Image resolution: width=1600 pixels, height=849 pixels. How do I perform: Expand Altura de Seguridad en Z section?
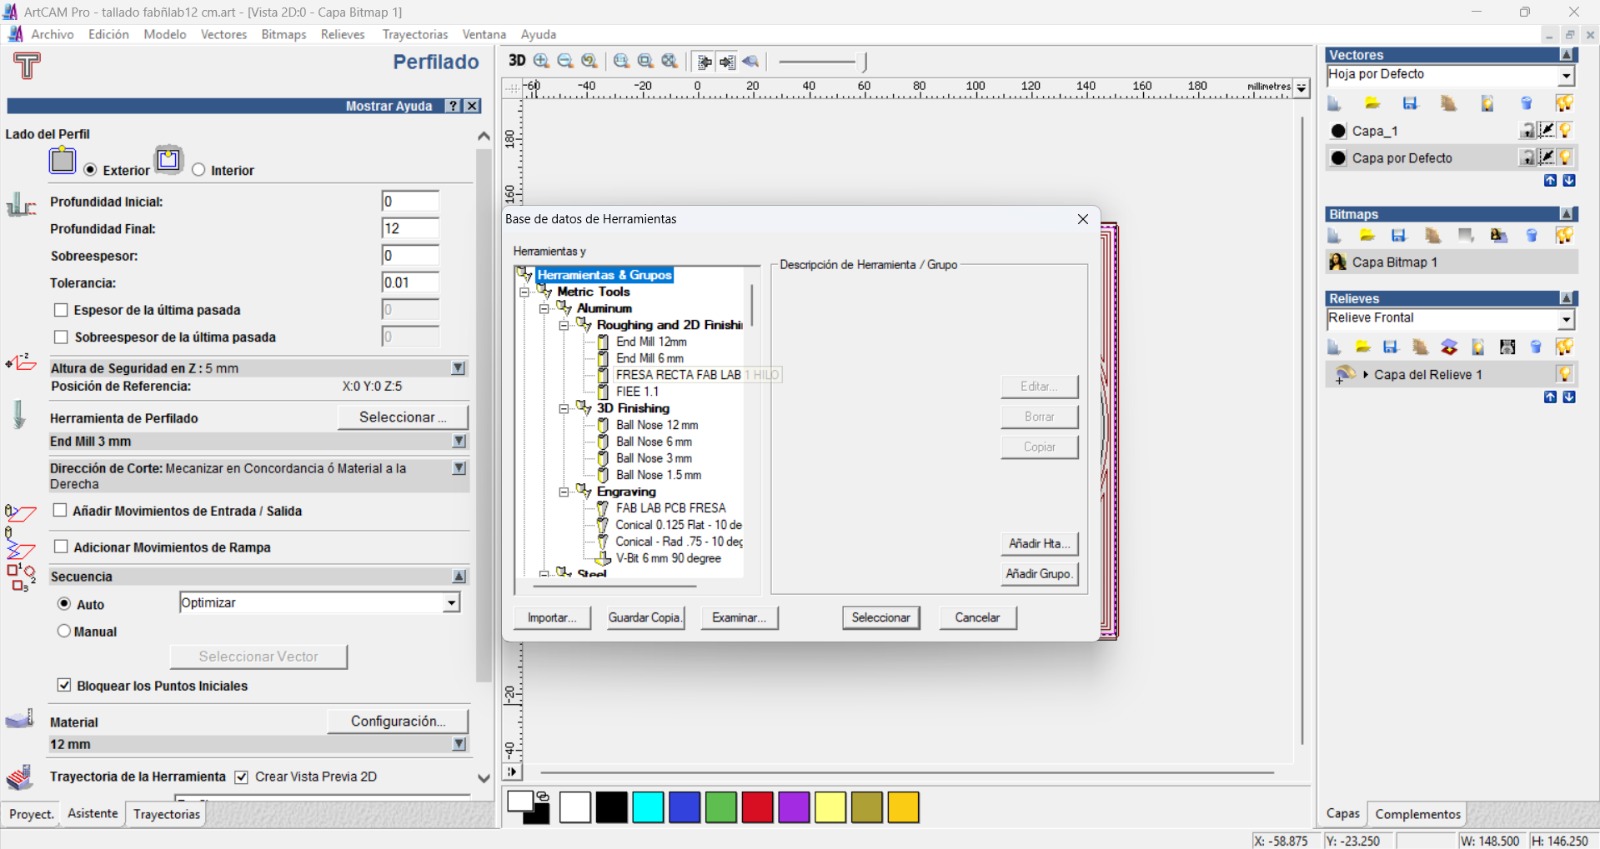[458, 368]
